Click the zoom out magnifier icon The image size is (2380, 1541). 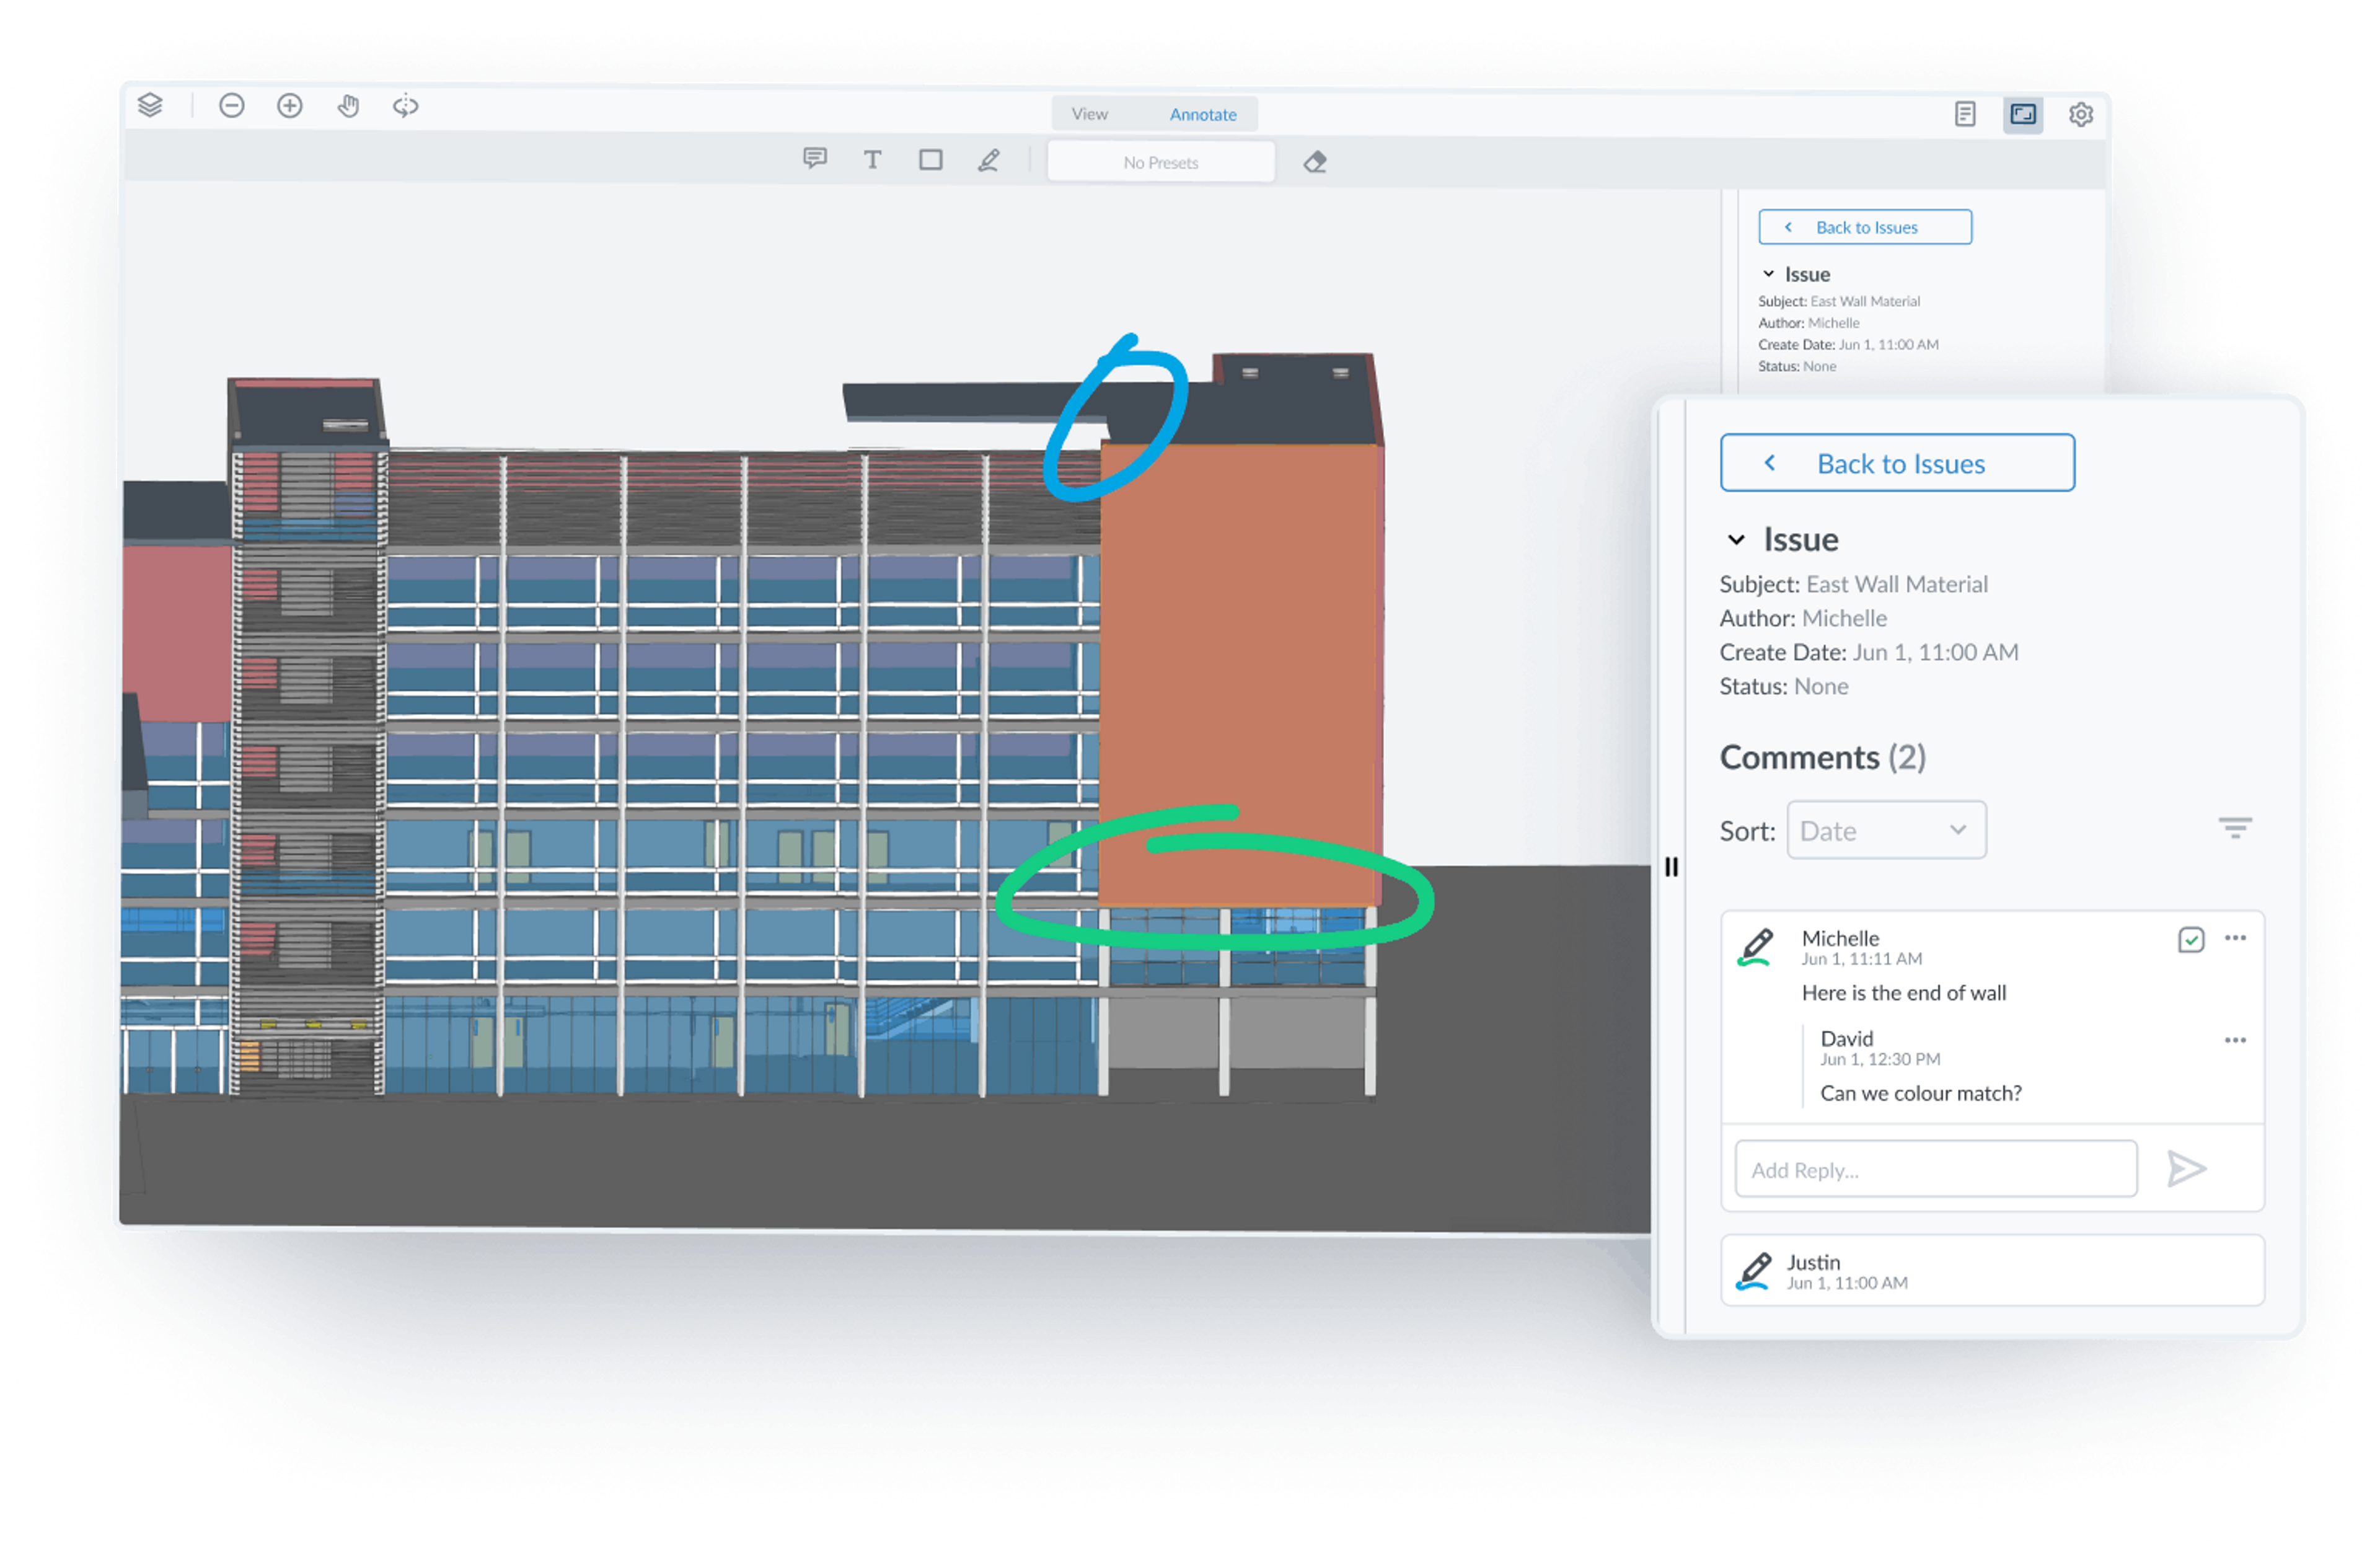tap(231, 106)
